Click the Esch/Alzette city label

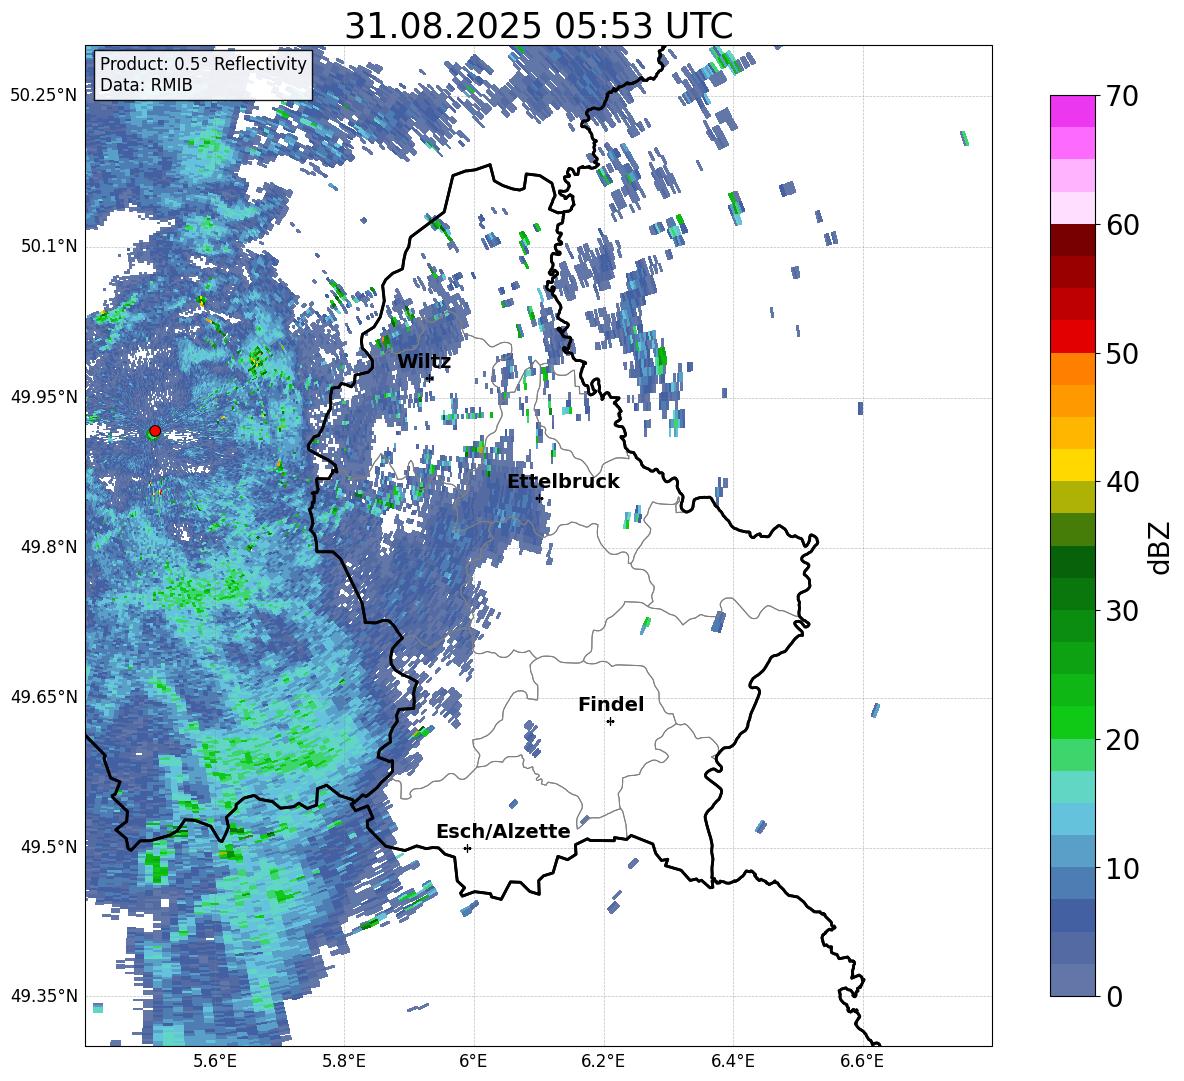coord(503,831)
